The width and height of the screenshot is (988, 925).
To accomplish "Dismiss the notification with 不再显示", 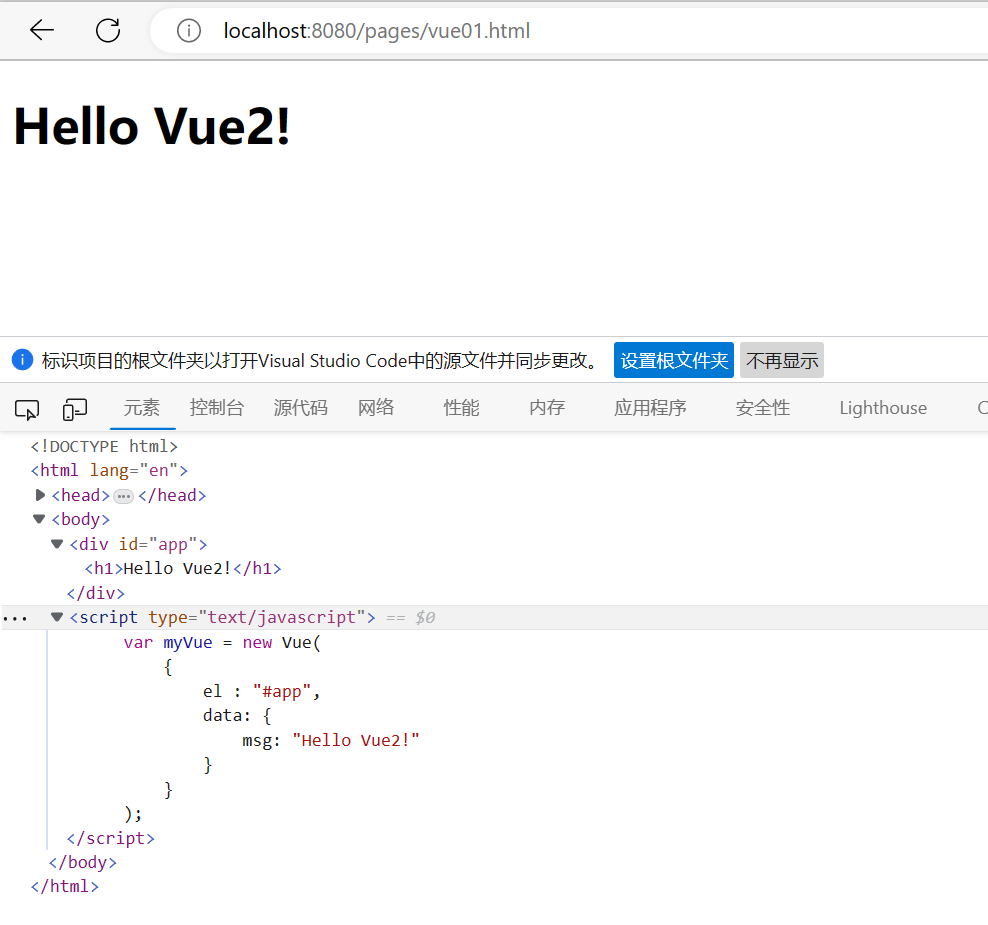I will 781,359.
